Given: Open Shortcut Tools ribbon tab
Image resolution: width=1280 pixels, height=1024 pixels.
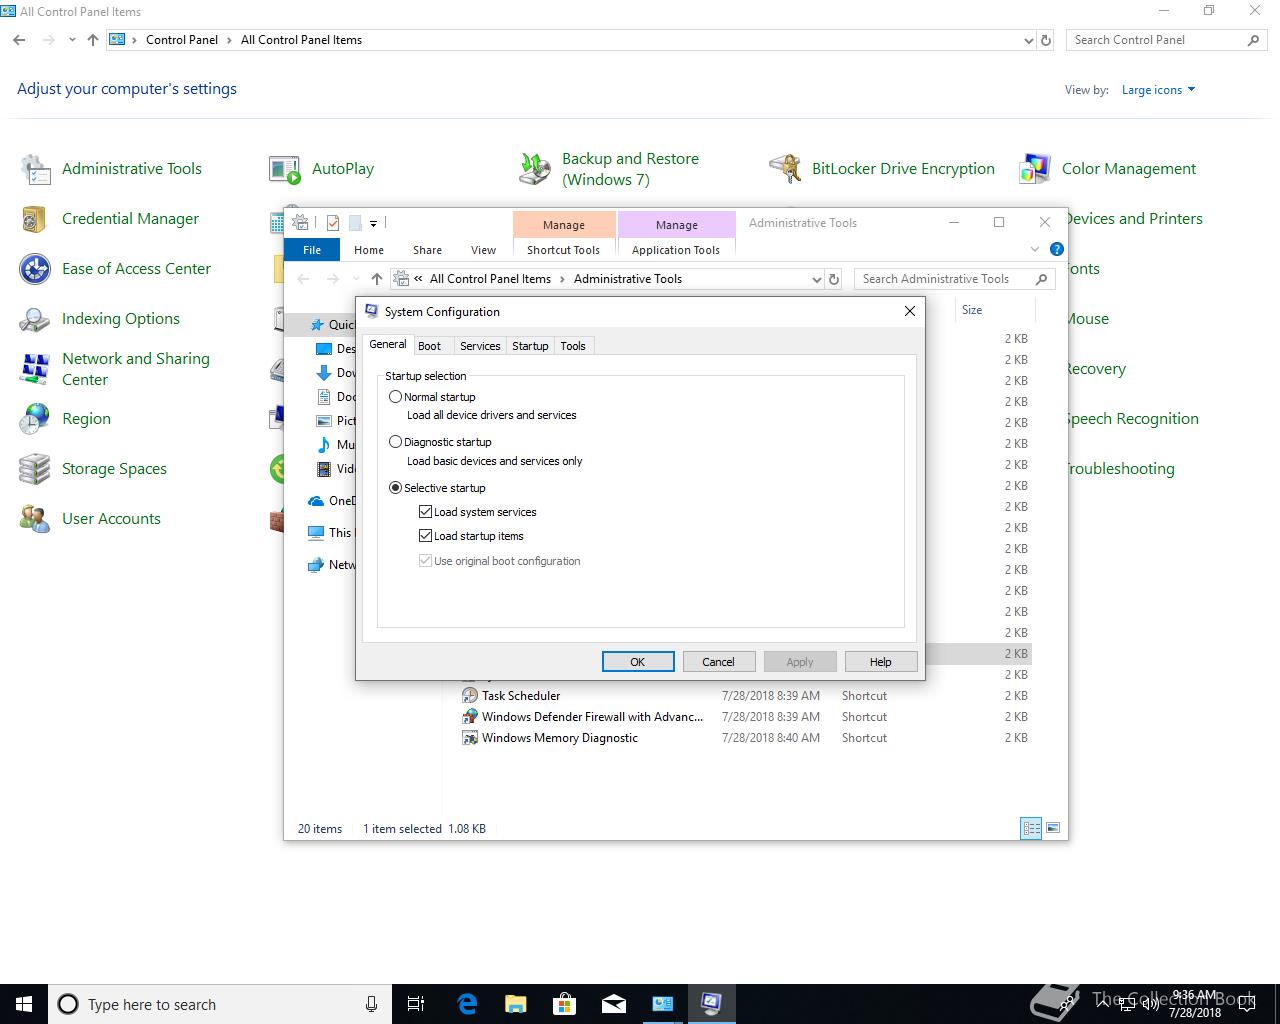Looking at the screenshot, I should 563,250.
